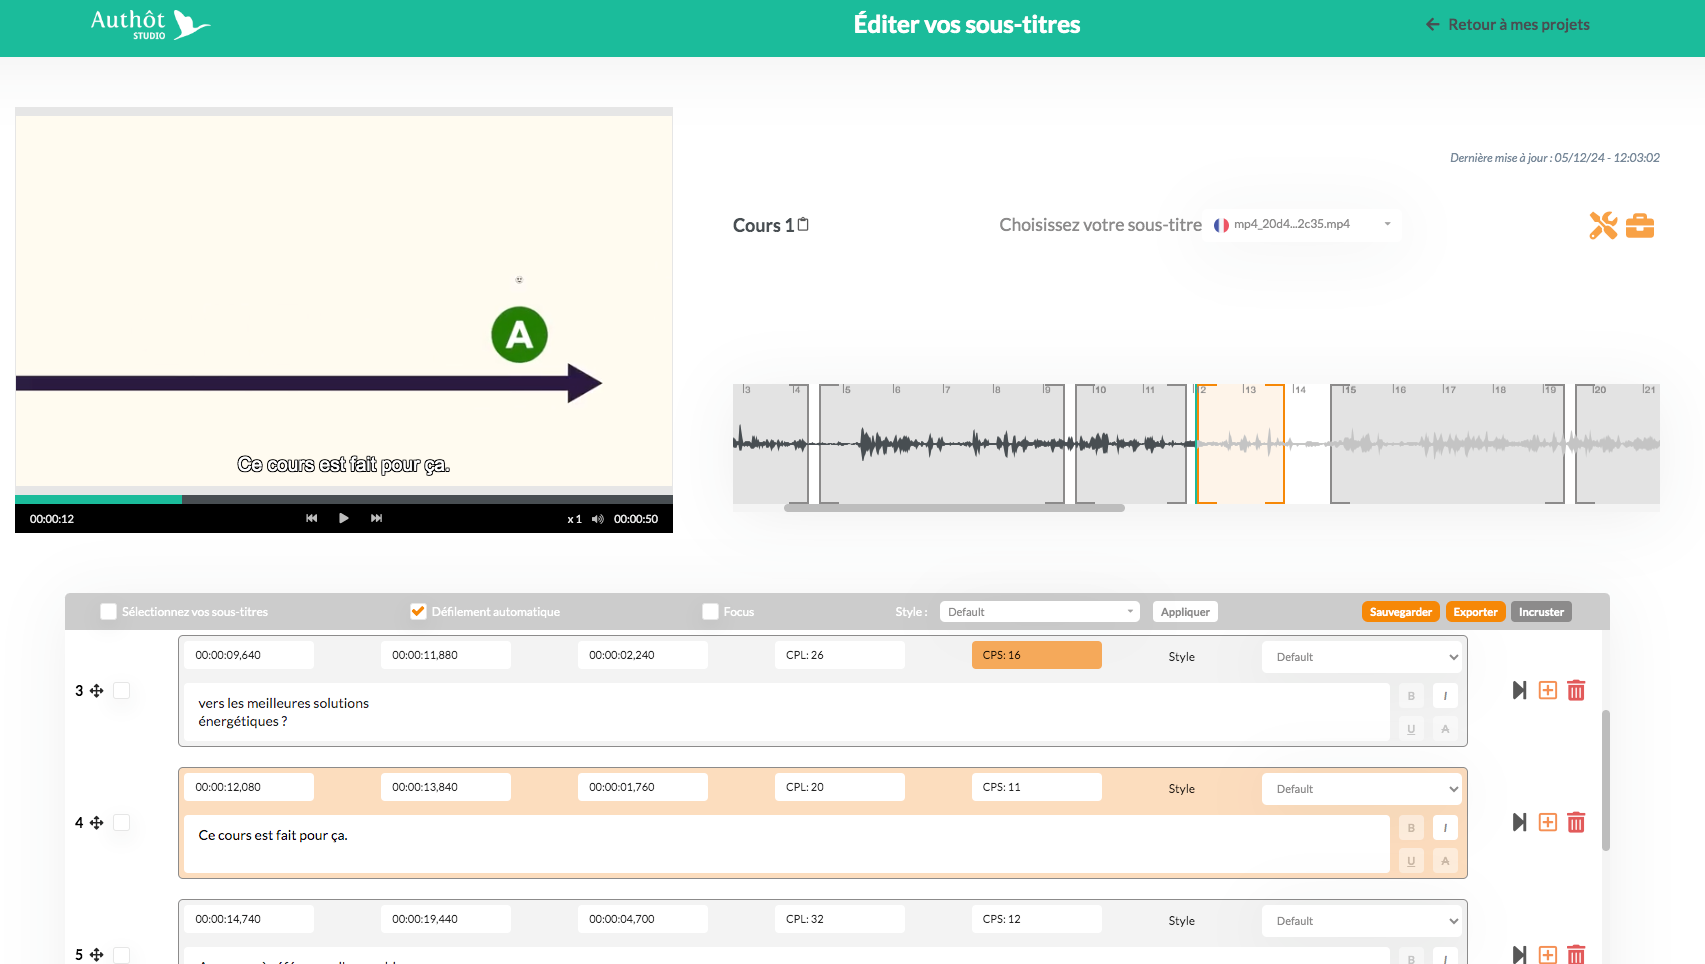The width and height of the screenshot is (1705, 964).
Task: Add a subtitle after subtitle 3
Action: click(x=1548, y=690)
